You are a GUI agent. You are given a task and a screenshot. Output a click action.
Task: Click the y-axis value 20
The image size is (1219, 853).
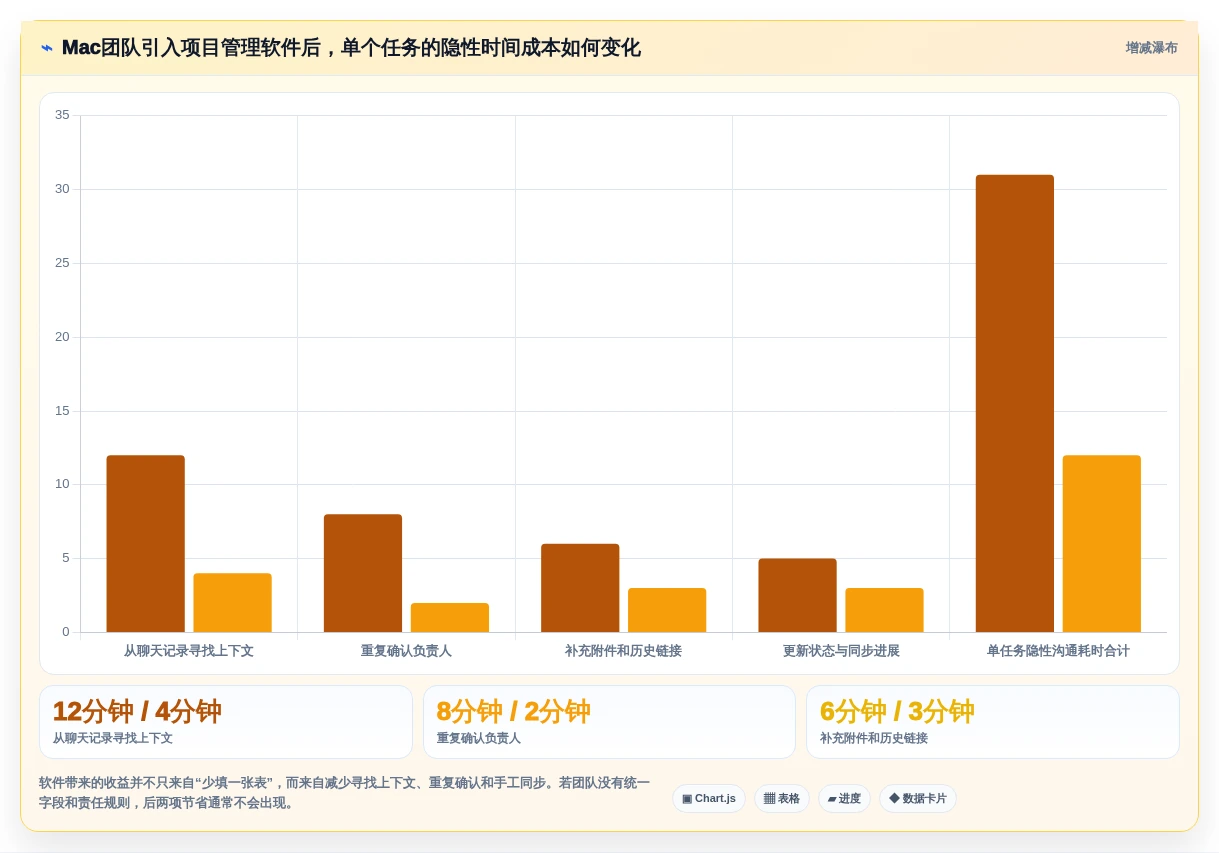62,337
